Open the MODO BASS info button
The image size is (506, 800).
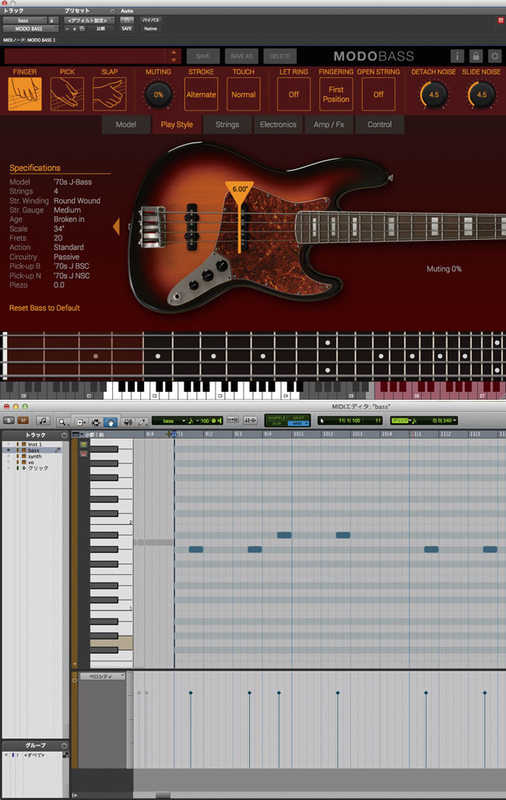coord(457,56)
